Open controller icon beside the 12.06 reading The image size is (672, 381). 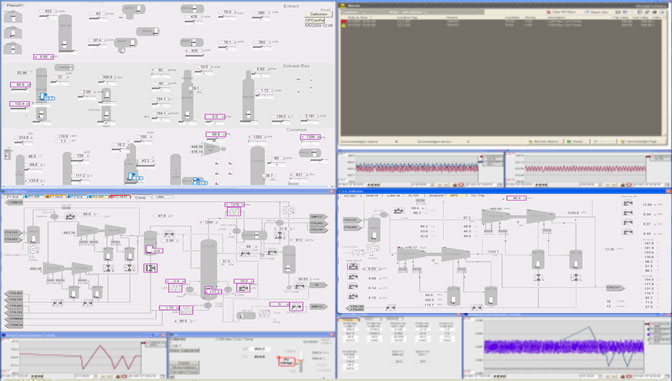pyautogui.click(x=628, y=203)
